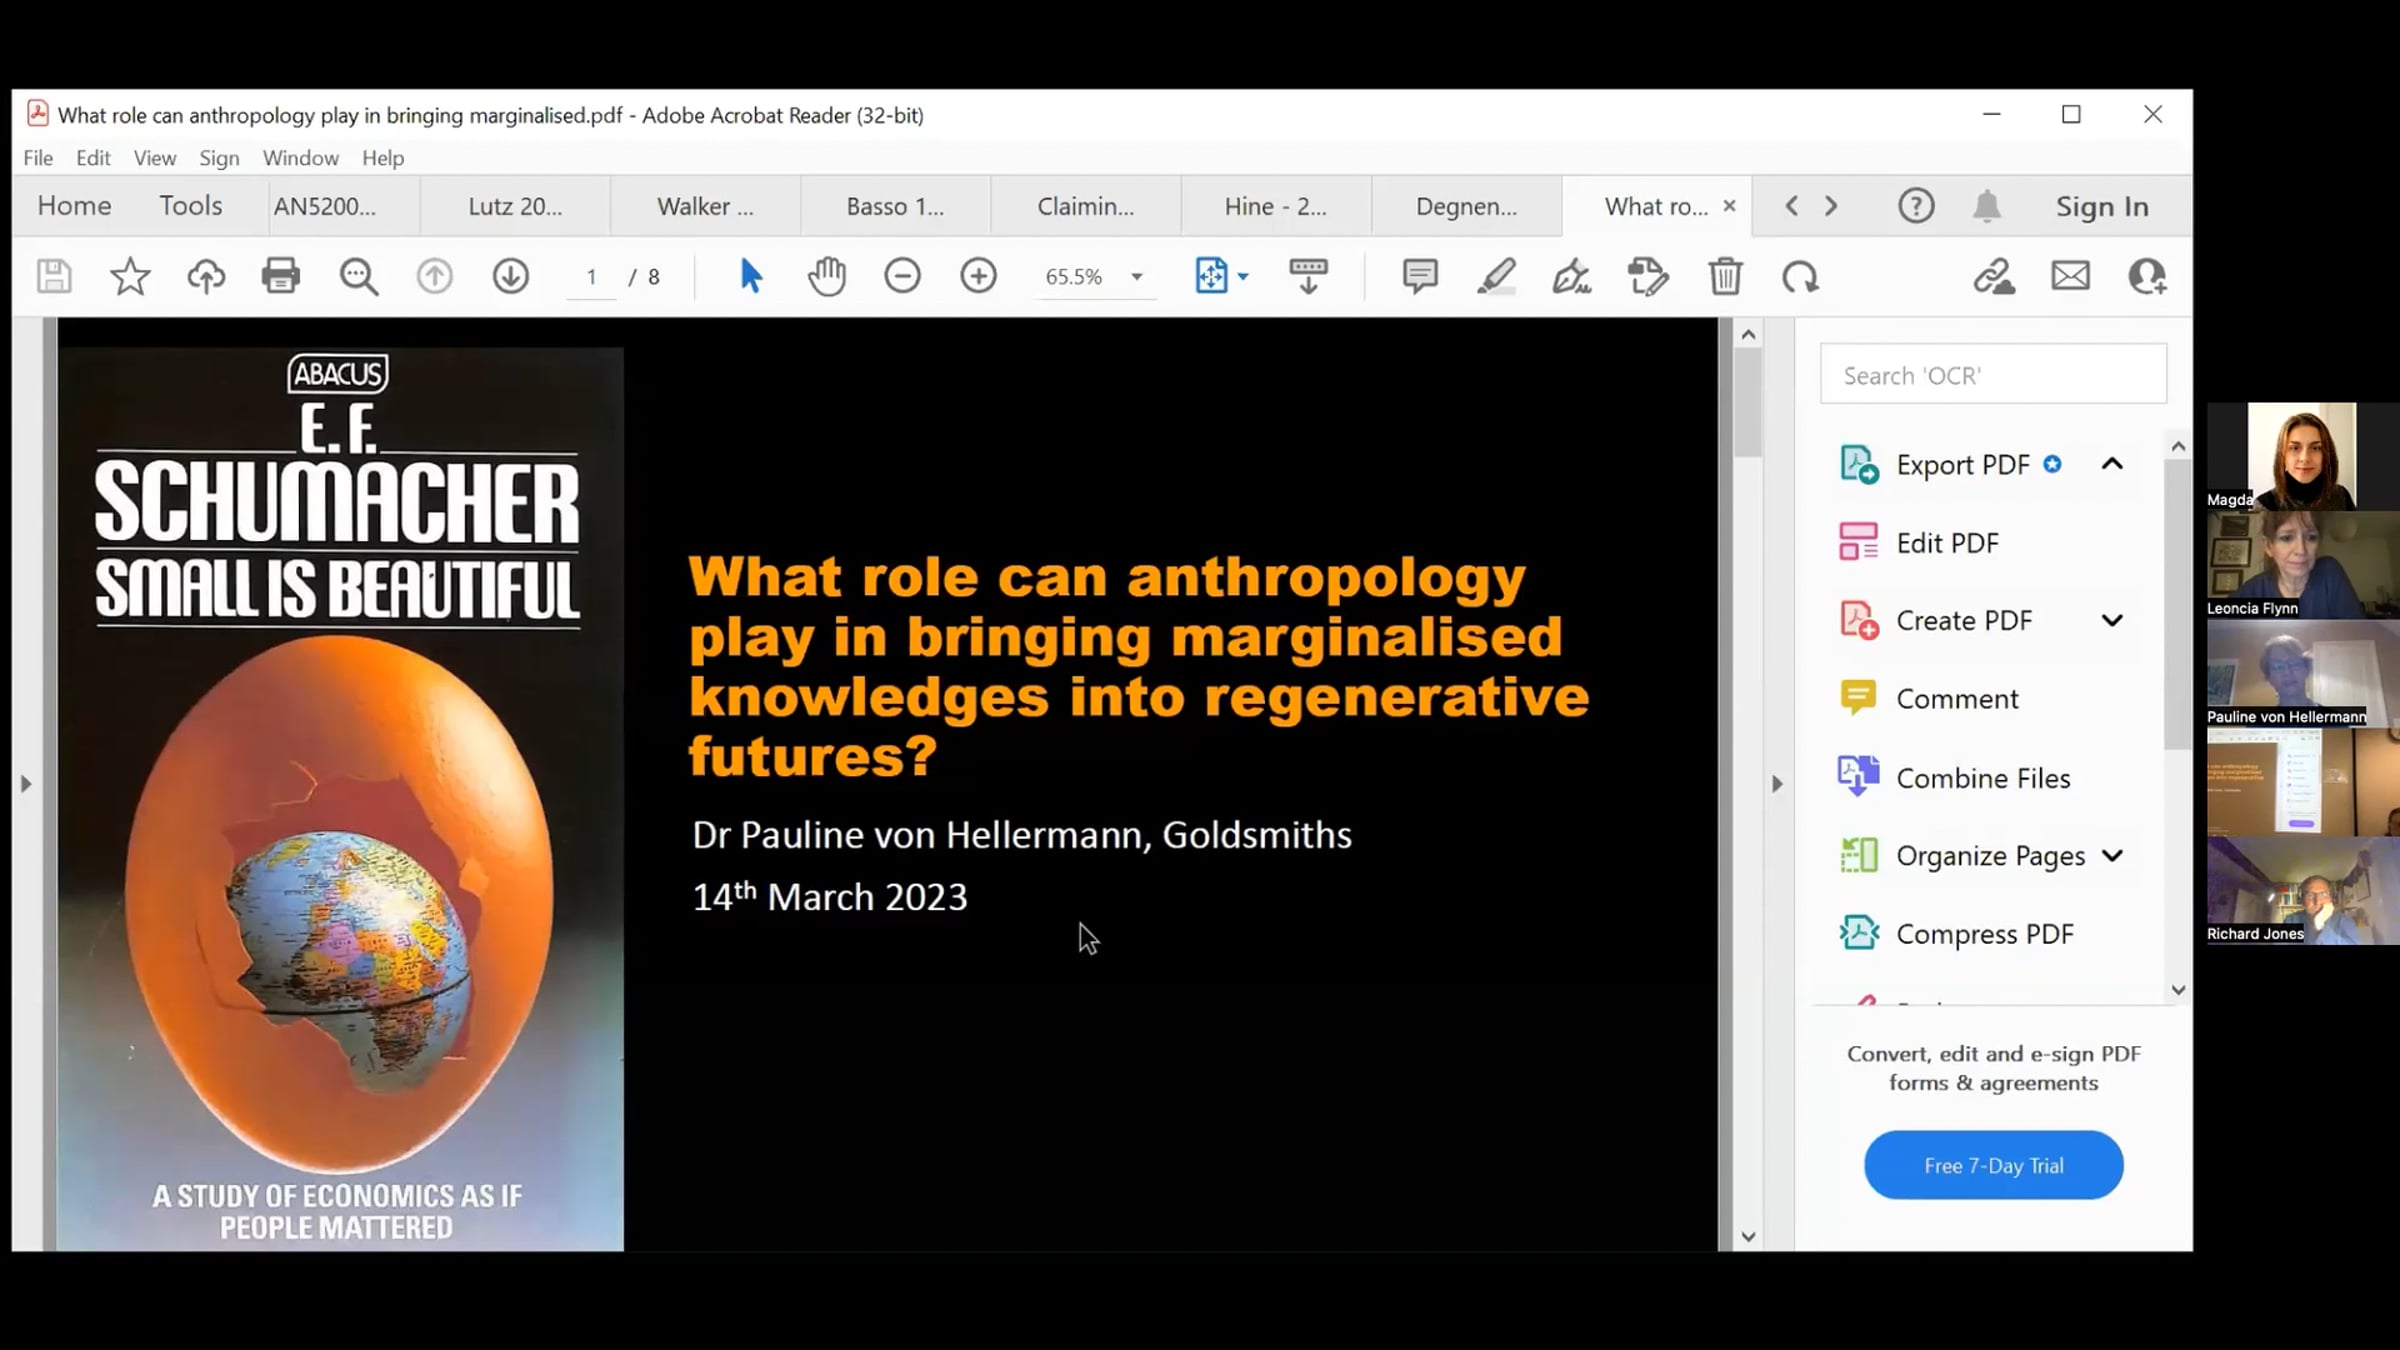Start the Free 7-Day Trial
The image size is (2400, 1350).
click(1993, 1165)
